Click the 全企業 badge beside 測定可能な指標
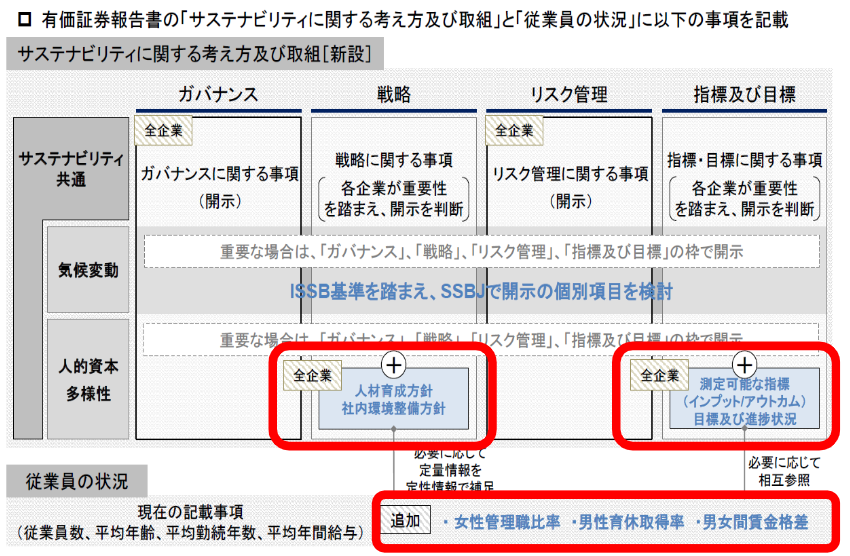 coord(659,376)
